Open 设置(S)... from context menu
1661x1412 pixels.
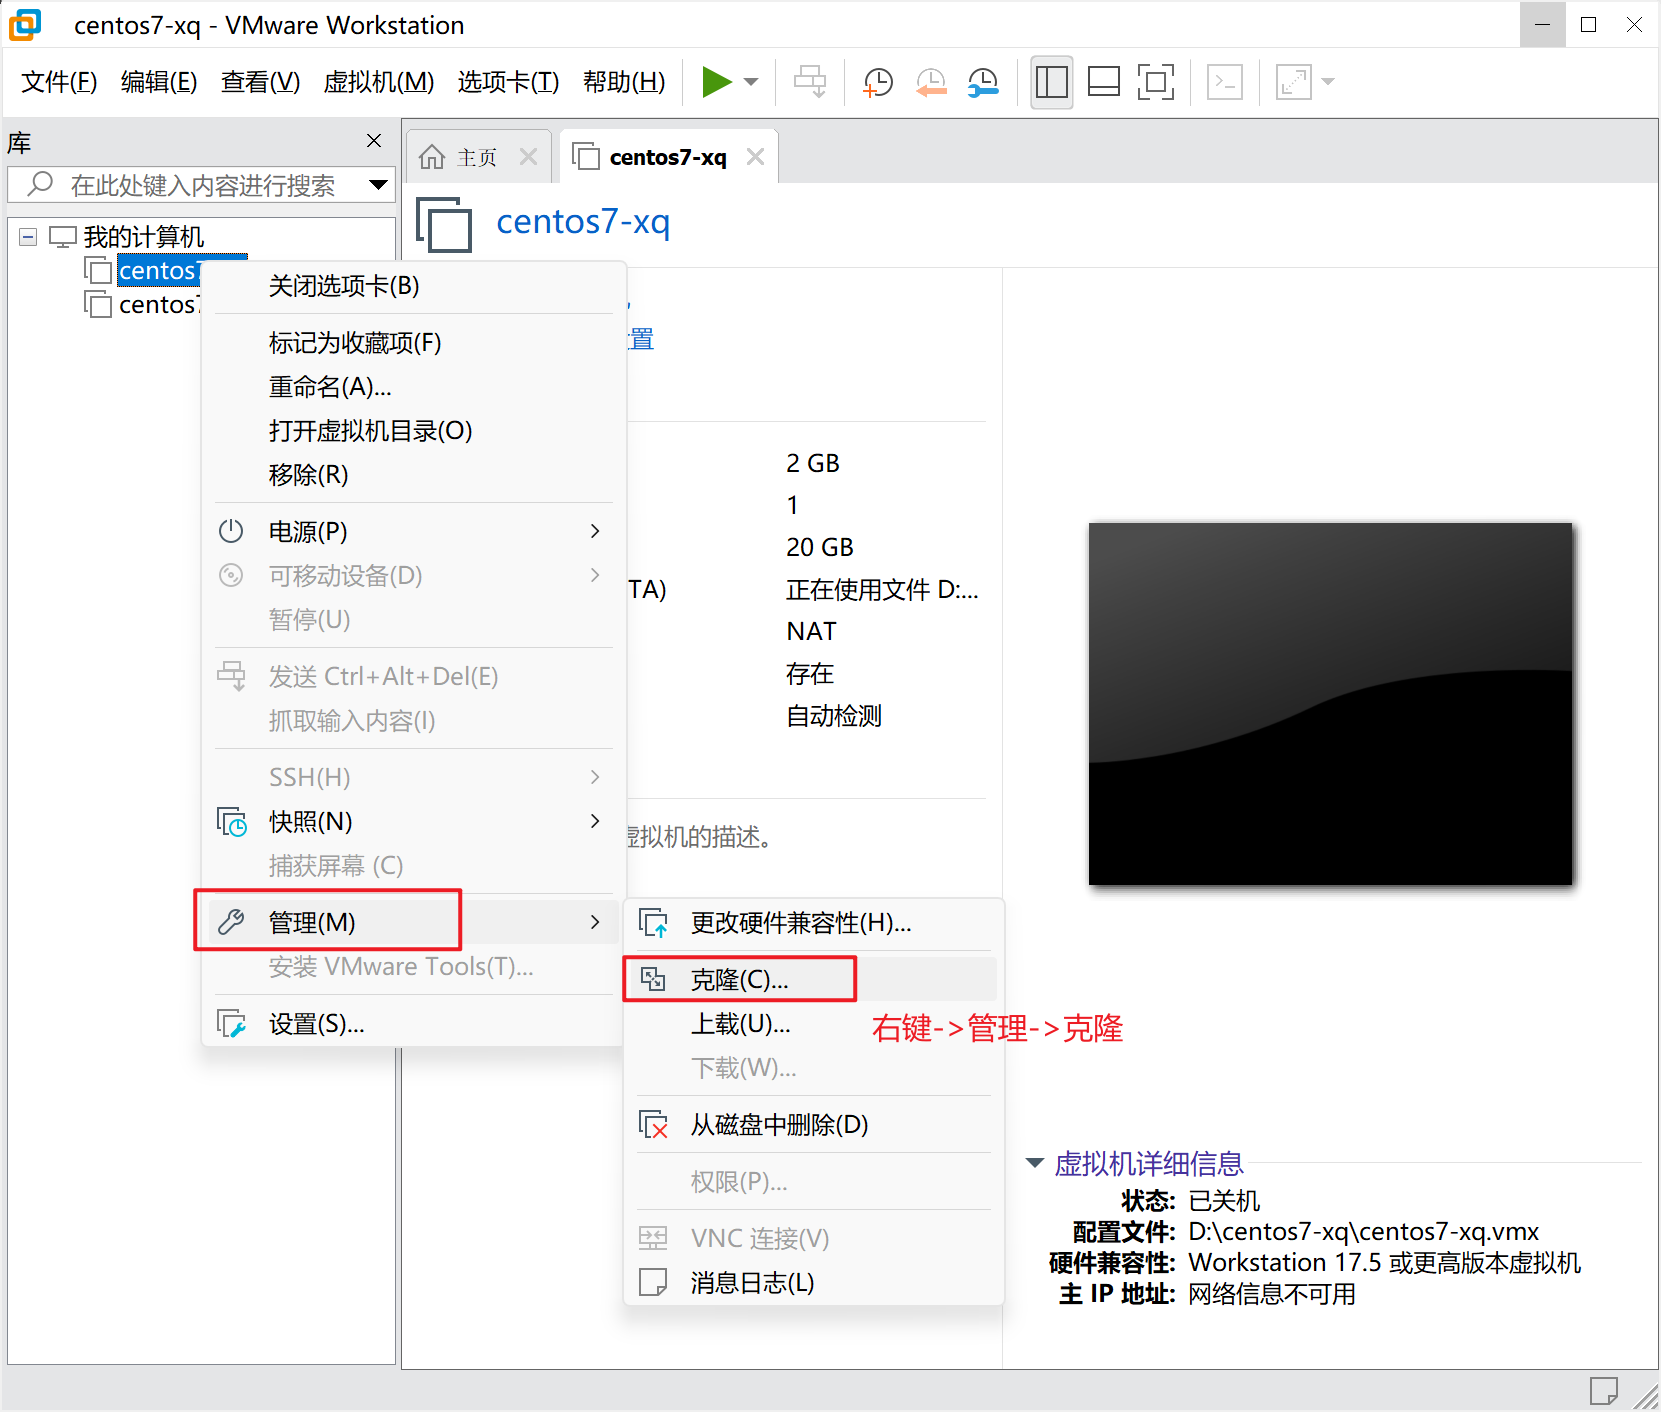coord(414,1024)
